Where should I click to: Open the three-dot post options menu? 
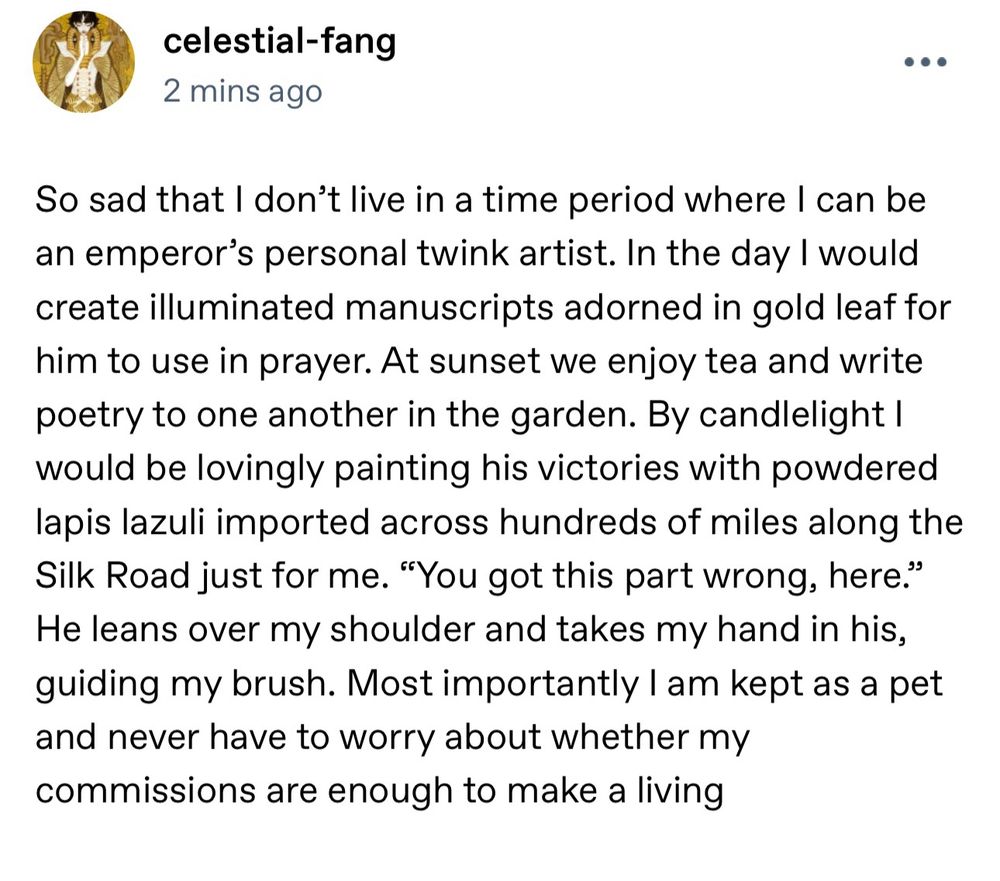point(925,62)
